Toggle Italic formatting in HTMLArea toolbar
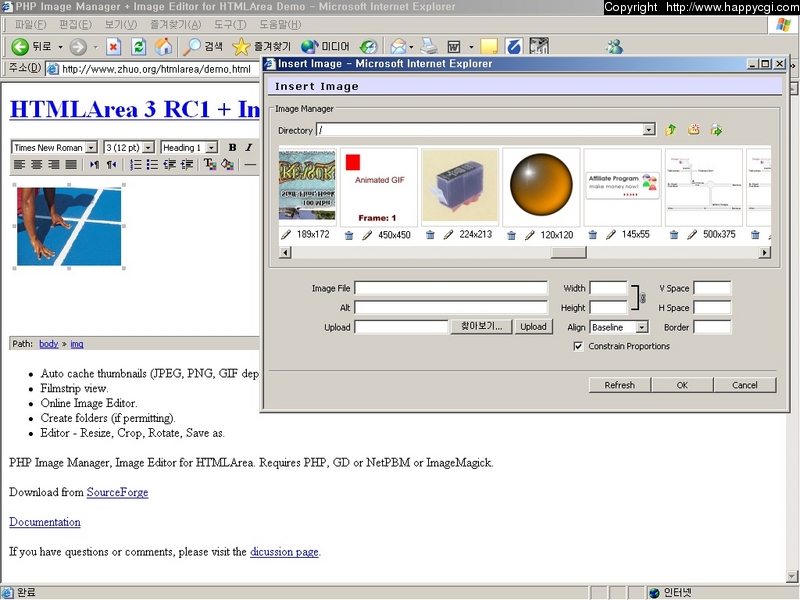Image resolution: width=800 pixels, height=600 pixels. coord(248,147)
